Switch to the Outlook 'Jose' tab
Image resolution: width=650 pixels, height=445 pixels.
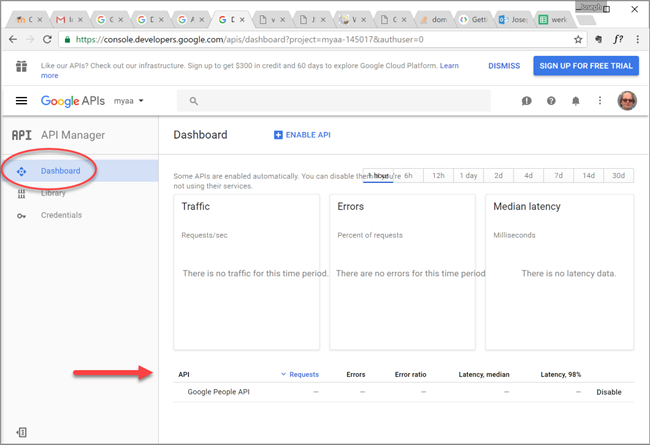(514, 19)
